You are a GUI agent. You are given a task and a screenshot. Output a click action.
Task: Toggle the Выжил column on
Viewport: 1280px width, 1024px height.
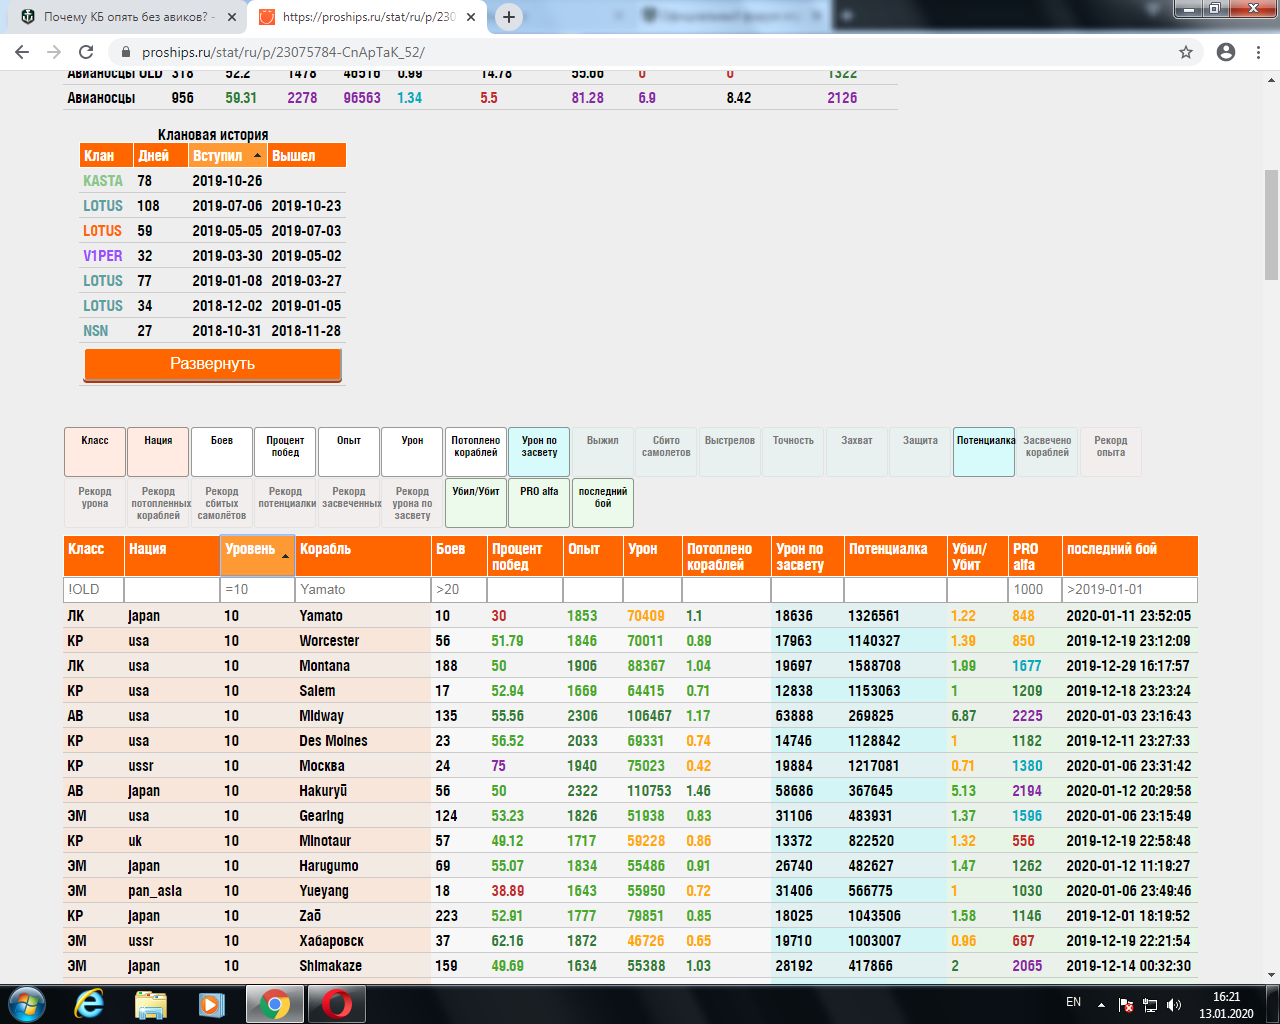click(x=603, y=452)
